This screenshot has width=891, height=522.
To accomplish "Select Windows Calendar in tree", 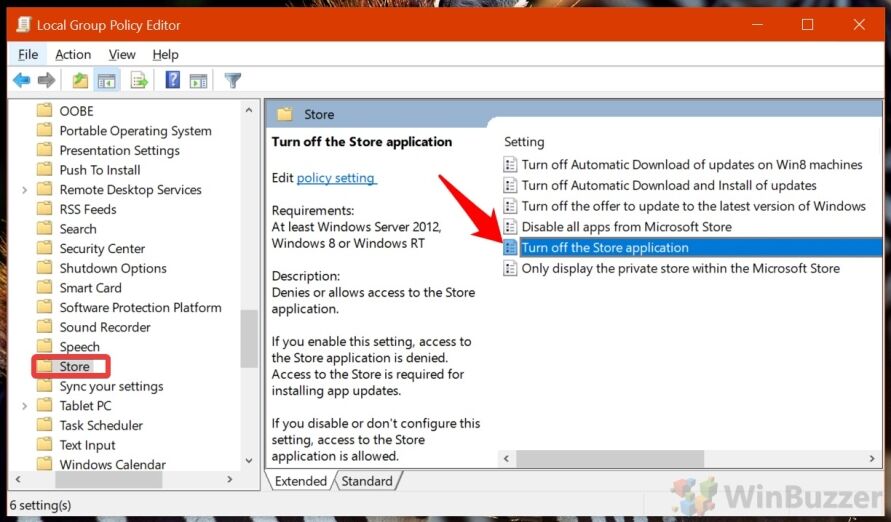I will point(113,464).
